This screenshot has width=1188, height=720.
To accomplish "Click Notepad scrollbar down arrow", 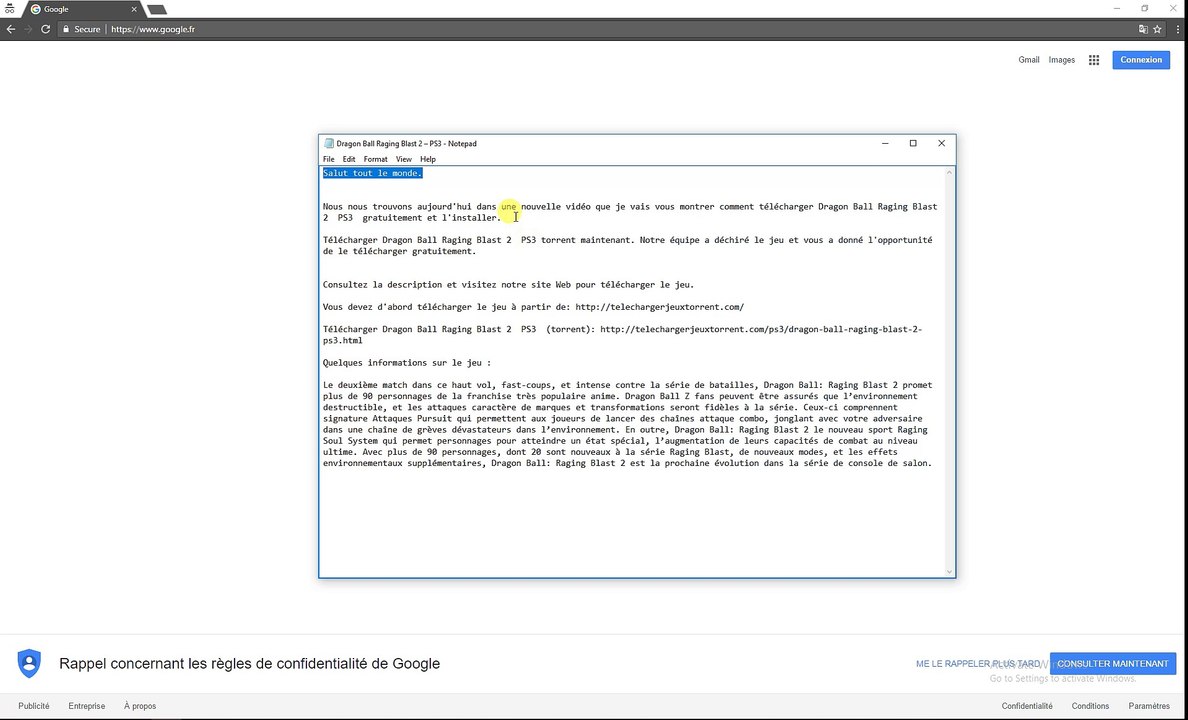I will coord(949,571).
